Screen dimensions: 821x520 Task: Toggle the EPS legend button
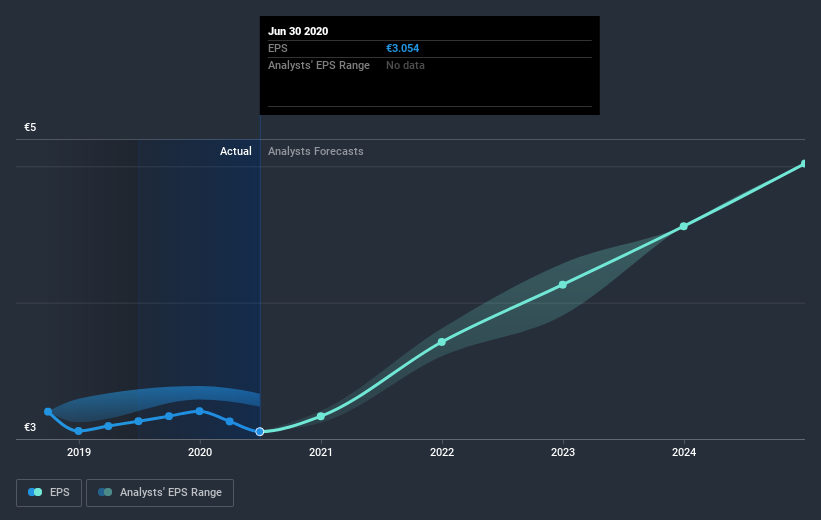(x=49, y=492)
